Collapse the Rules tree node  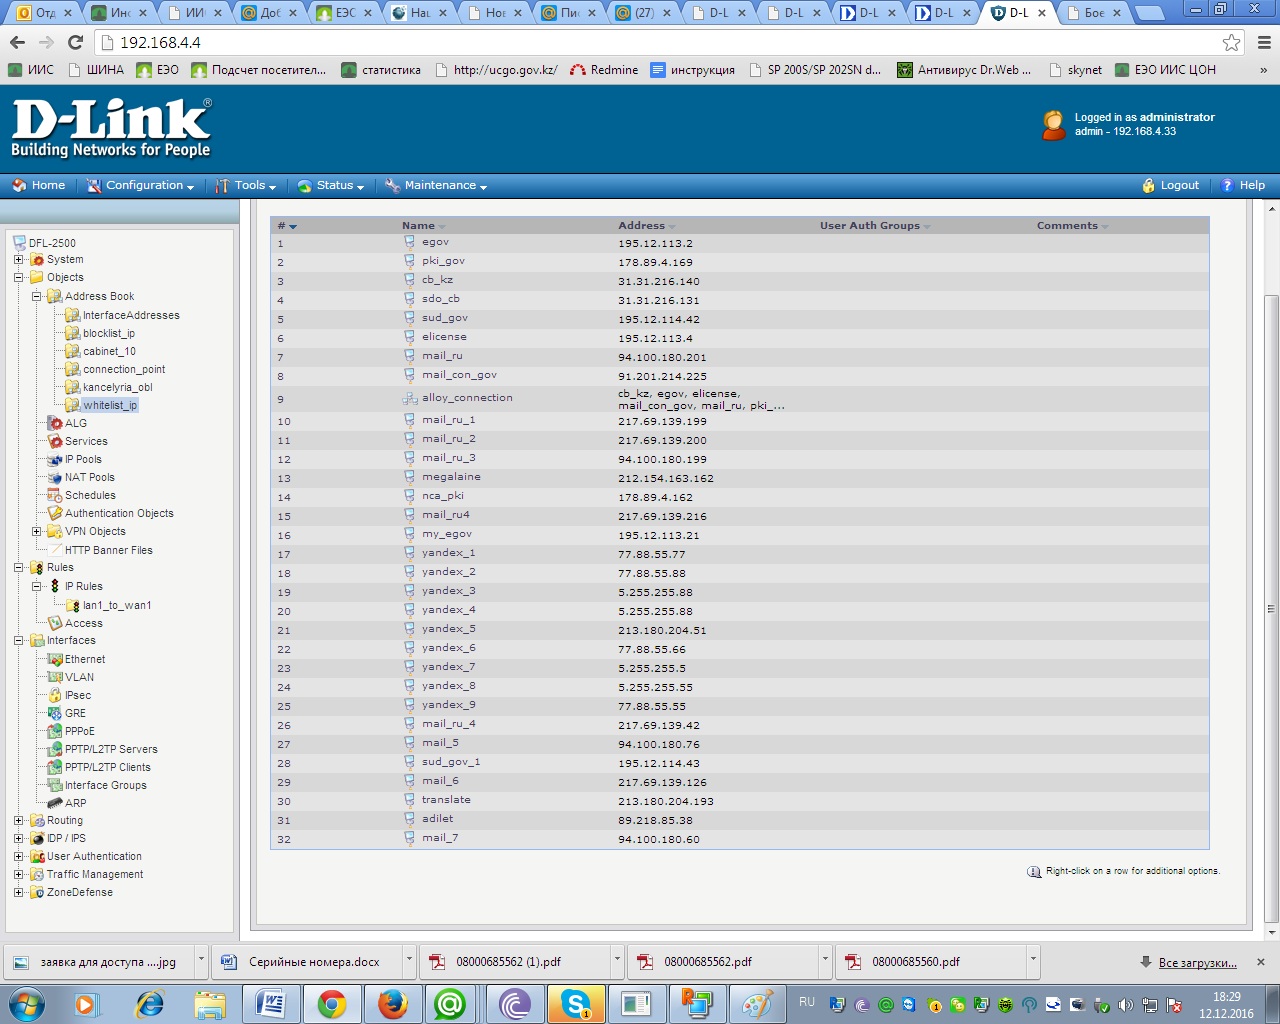[18, 568]
